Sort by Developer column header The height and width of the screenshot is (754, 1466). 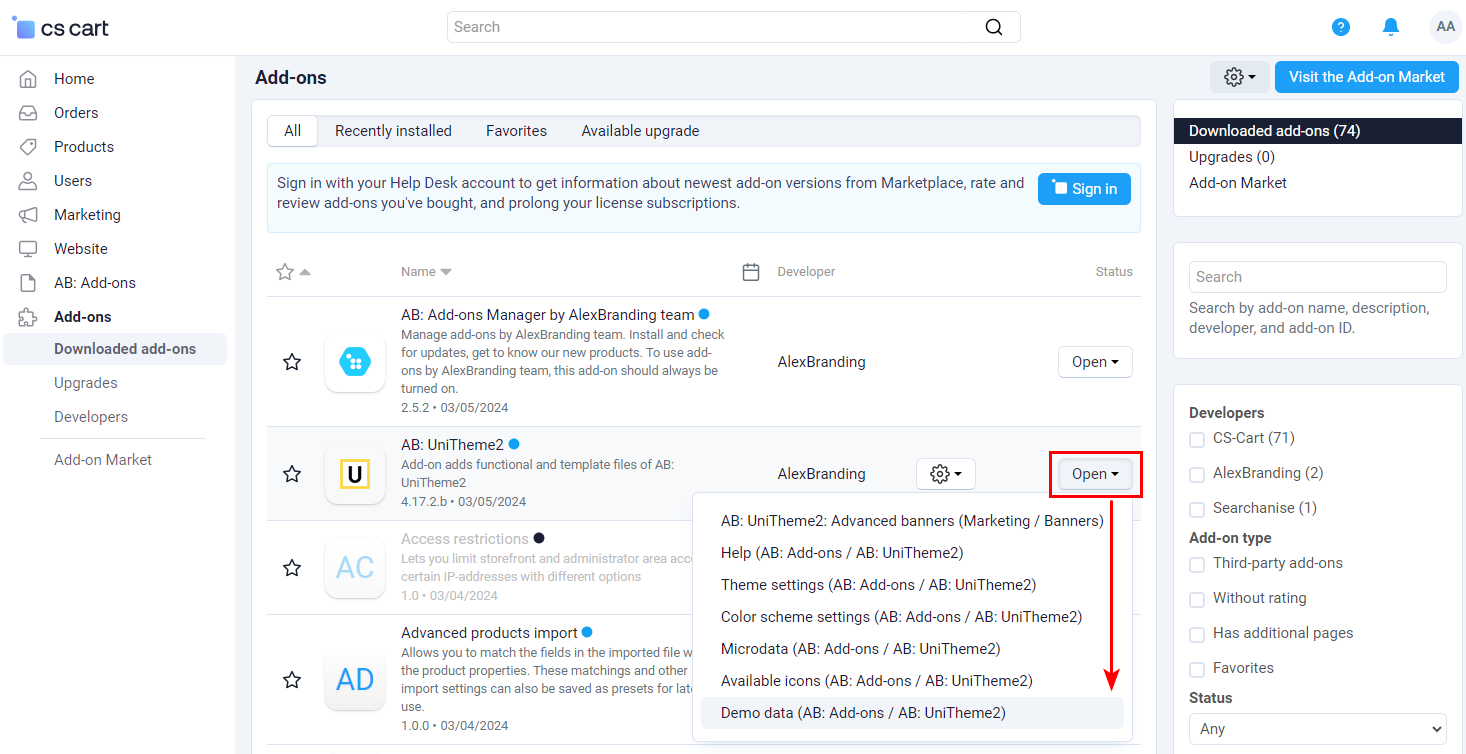tap(806, 272)
